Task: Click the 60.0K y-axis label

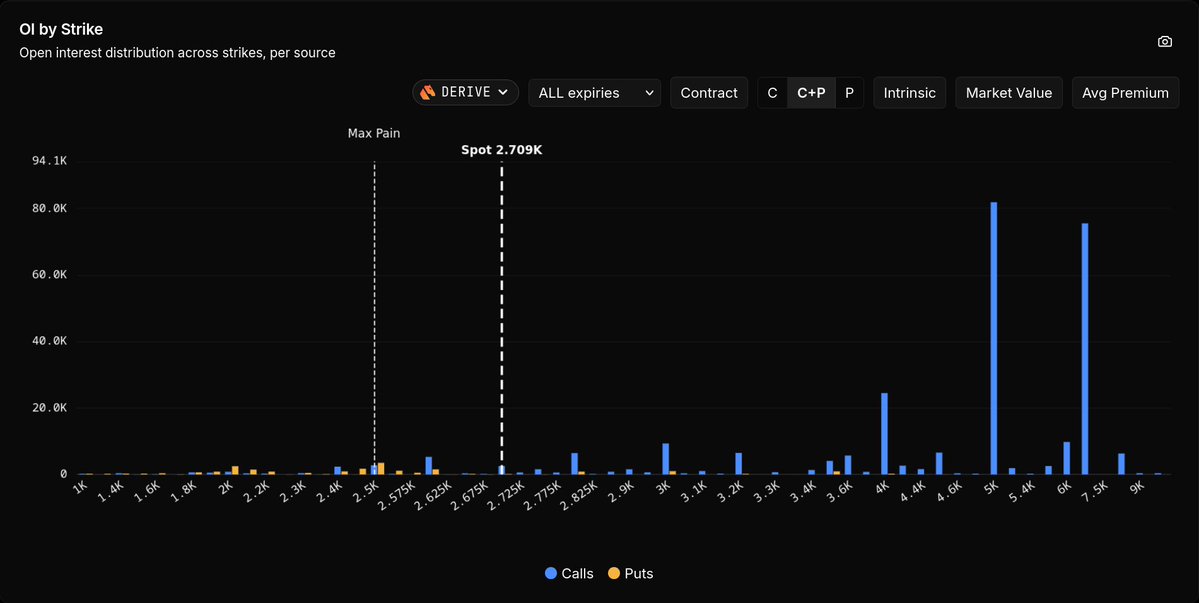Action: click(x=48, y=275)
